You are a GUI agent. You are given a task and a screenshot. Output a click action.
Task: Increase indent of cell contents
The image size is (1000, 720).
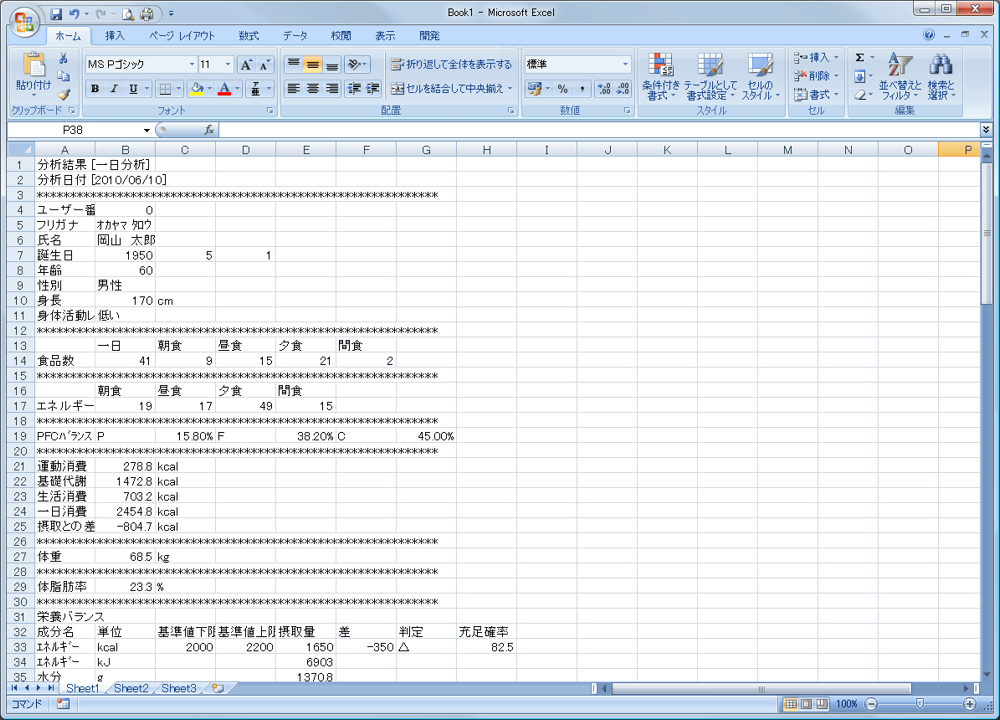click(373, 89)
